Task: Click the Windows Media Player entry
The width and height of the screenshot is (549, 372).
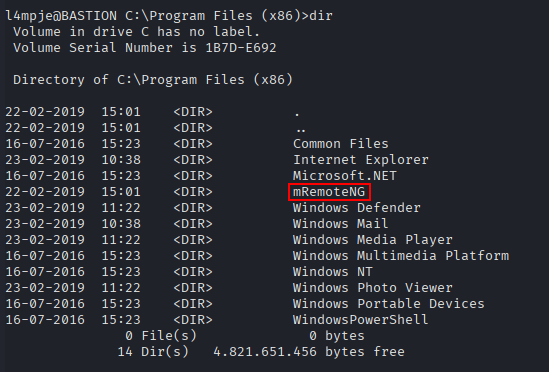Action: (373, 240)
